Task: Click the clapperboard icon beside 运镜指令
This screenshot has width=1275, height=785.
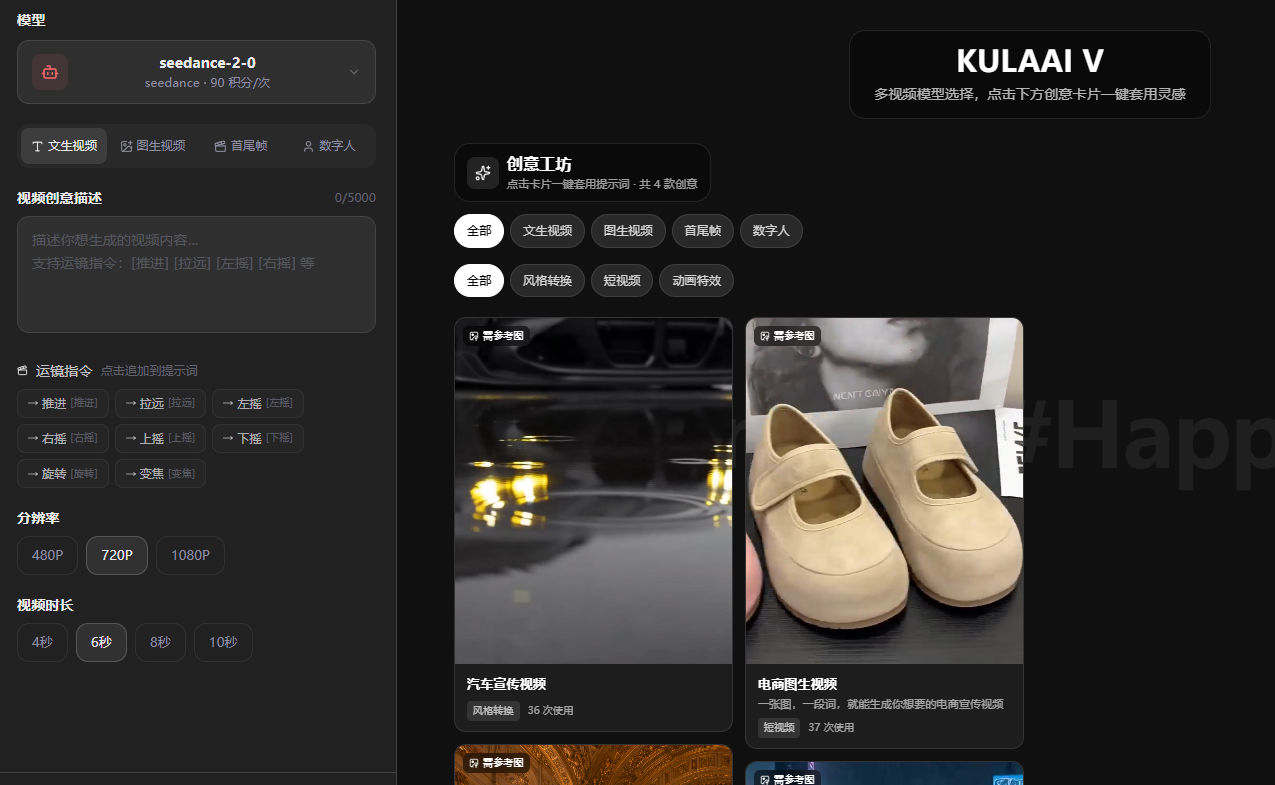Action: 23,371
